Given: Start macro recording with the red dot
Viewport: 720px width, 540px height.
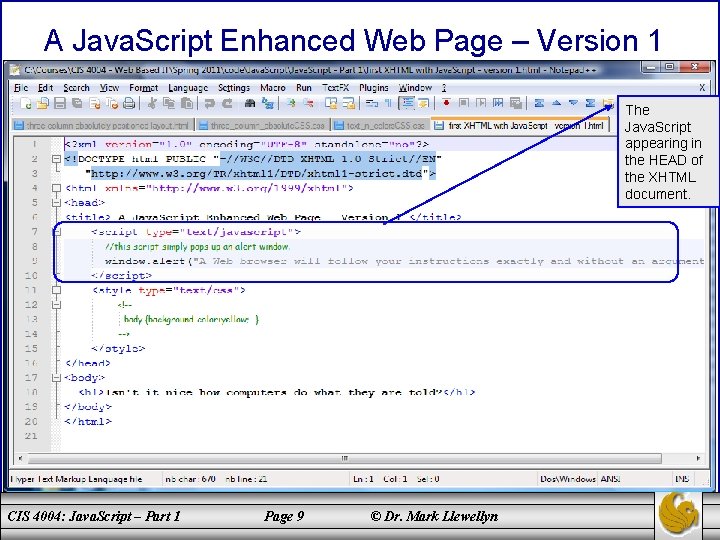Looking at the screenshot, I should click(446, 103).
